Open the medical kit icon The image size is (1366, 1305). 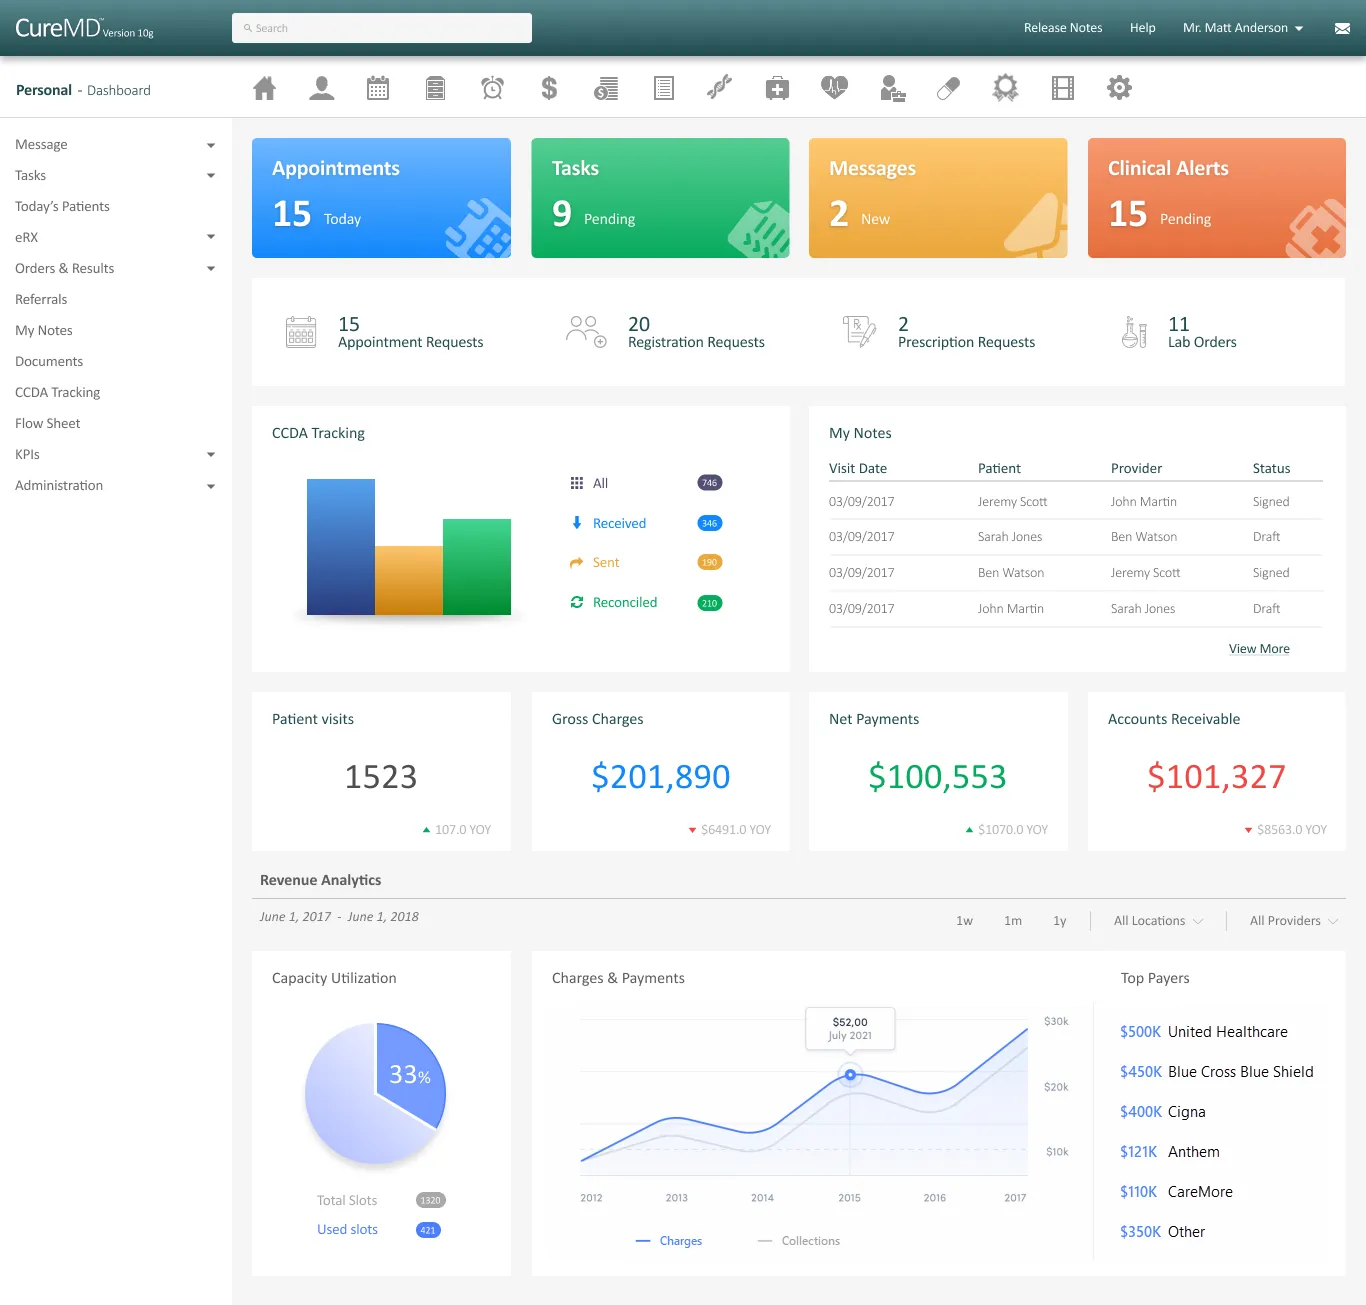(777, 89)
